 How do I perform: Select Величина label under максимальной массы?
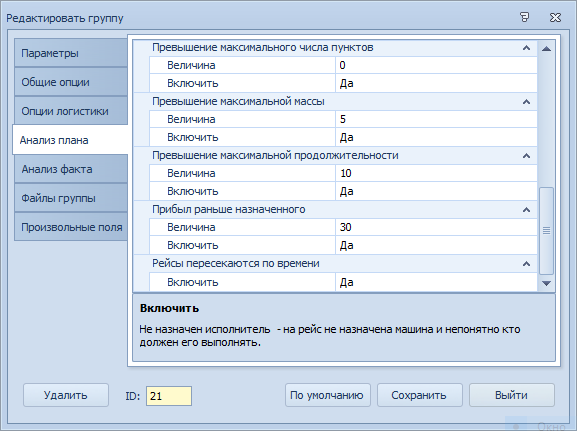point(191,119)
